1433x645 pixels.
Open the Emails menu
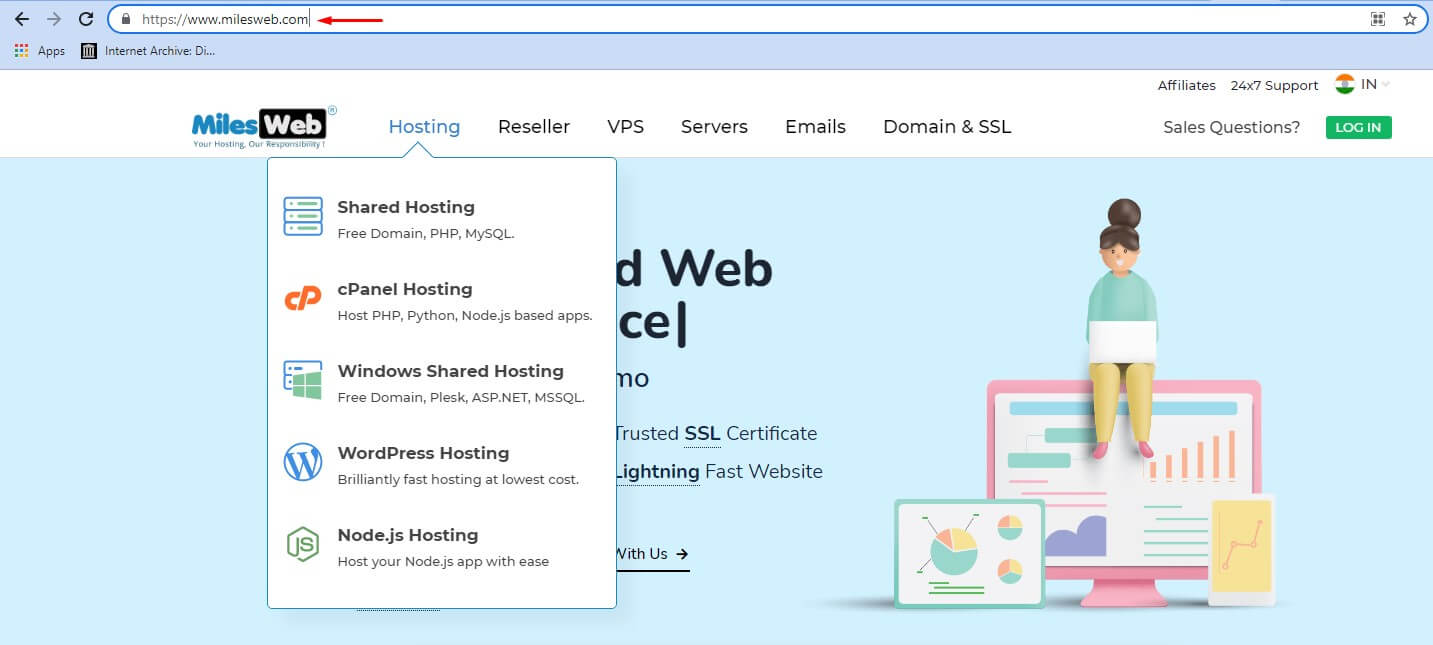pos(815,127)
